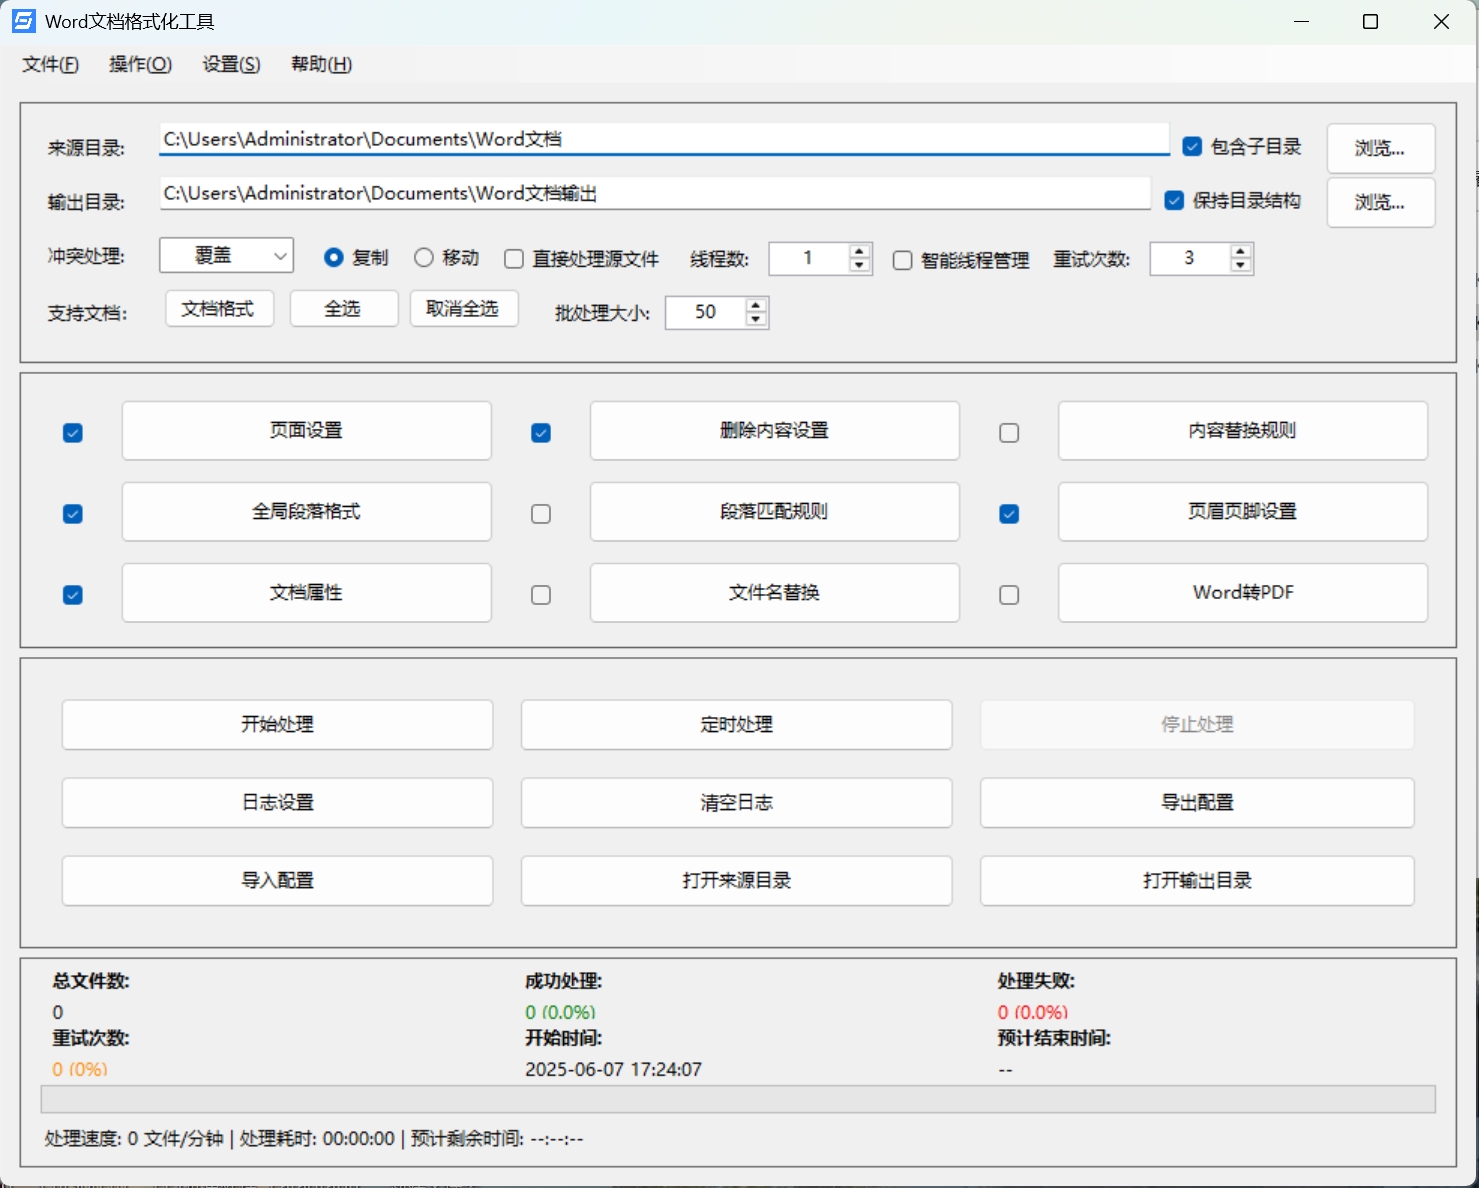The width and height of the screenshot is (1479, 1188).
Task: Click the 处理速度 status line text
Action: [x=314, y=1139]
